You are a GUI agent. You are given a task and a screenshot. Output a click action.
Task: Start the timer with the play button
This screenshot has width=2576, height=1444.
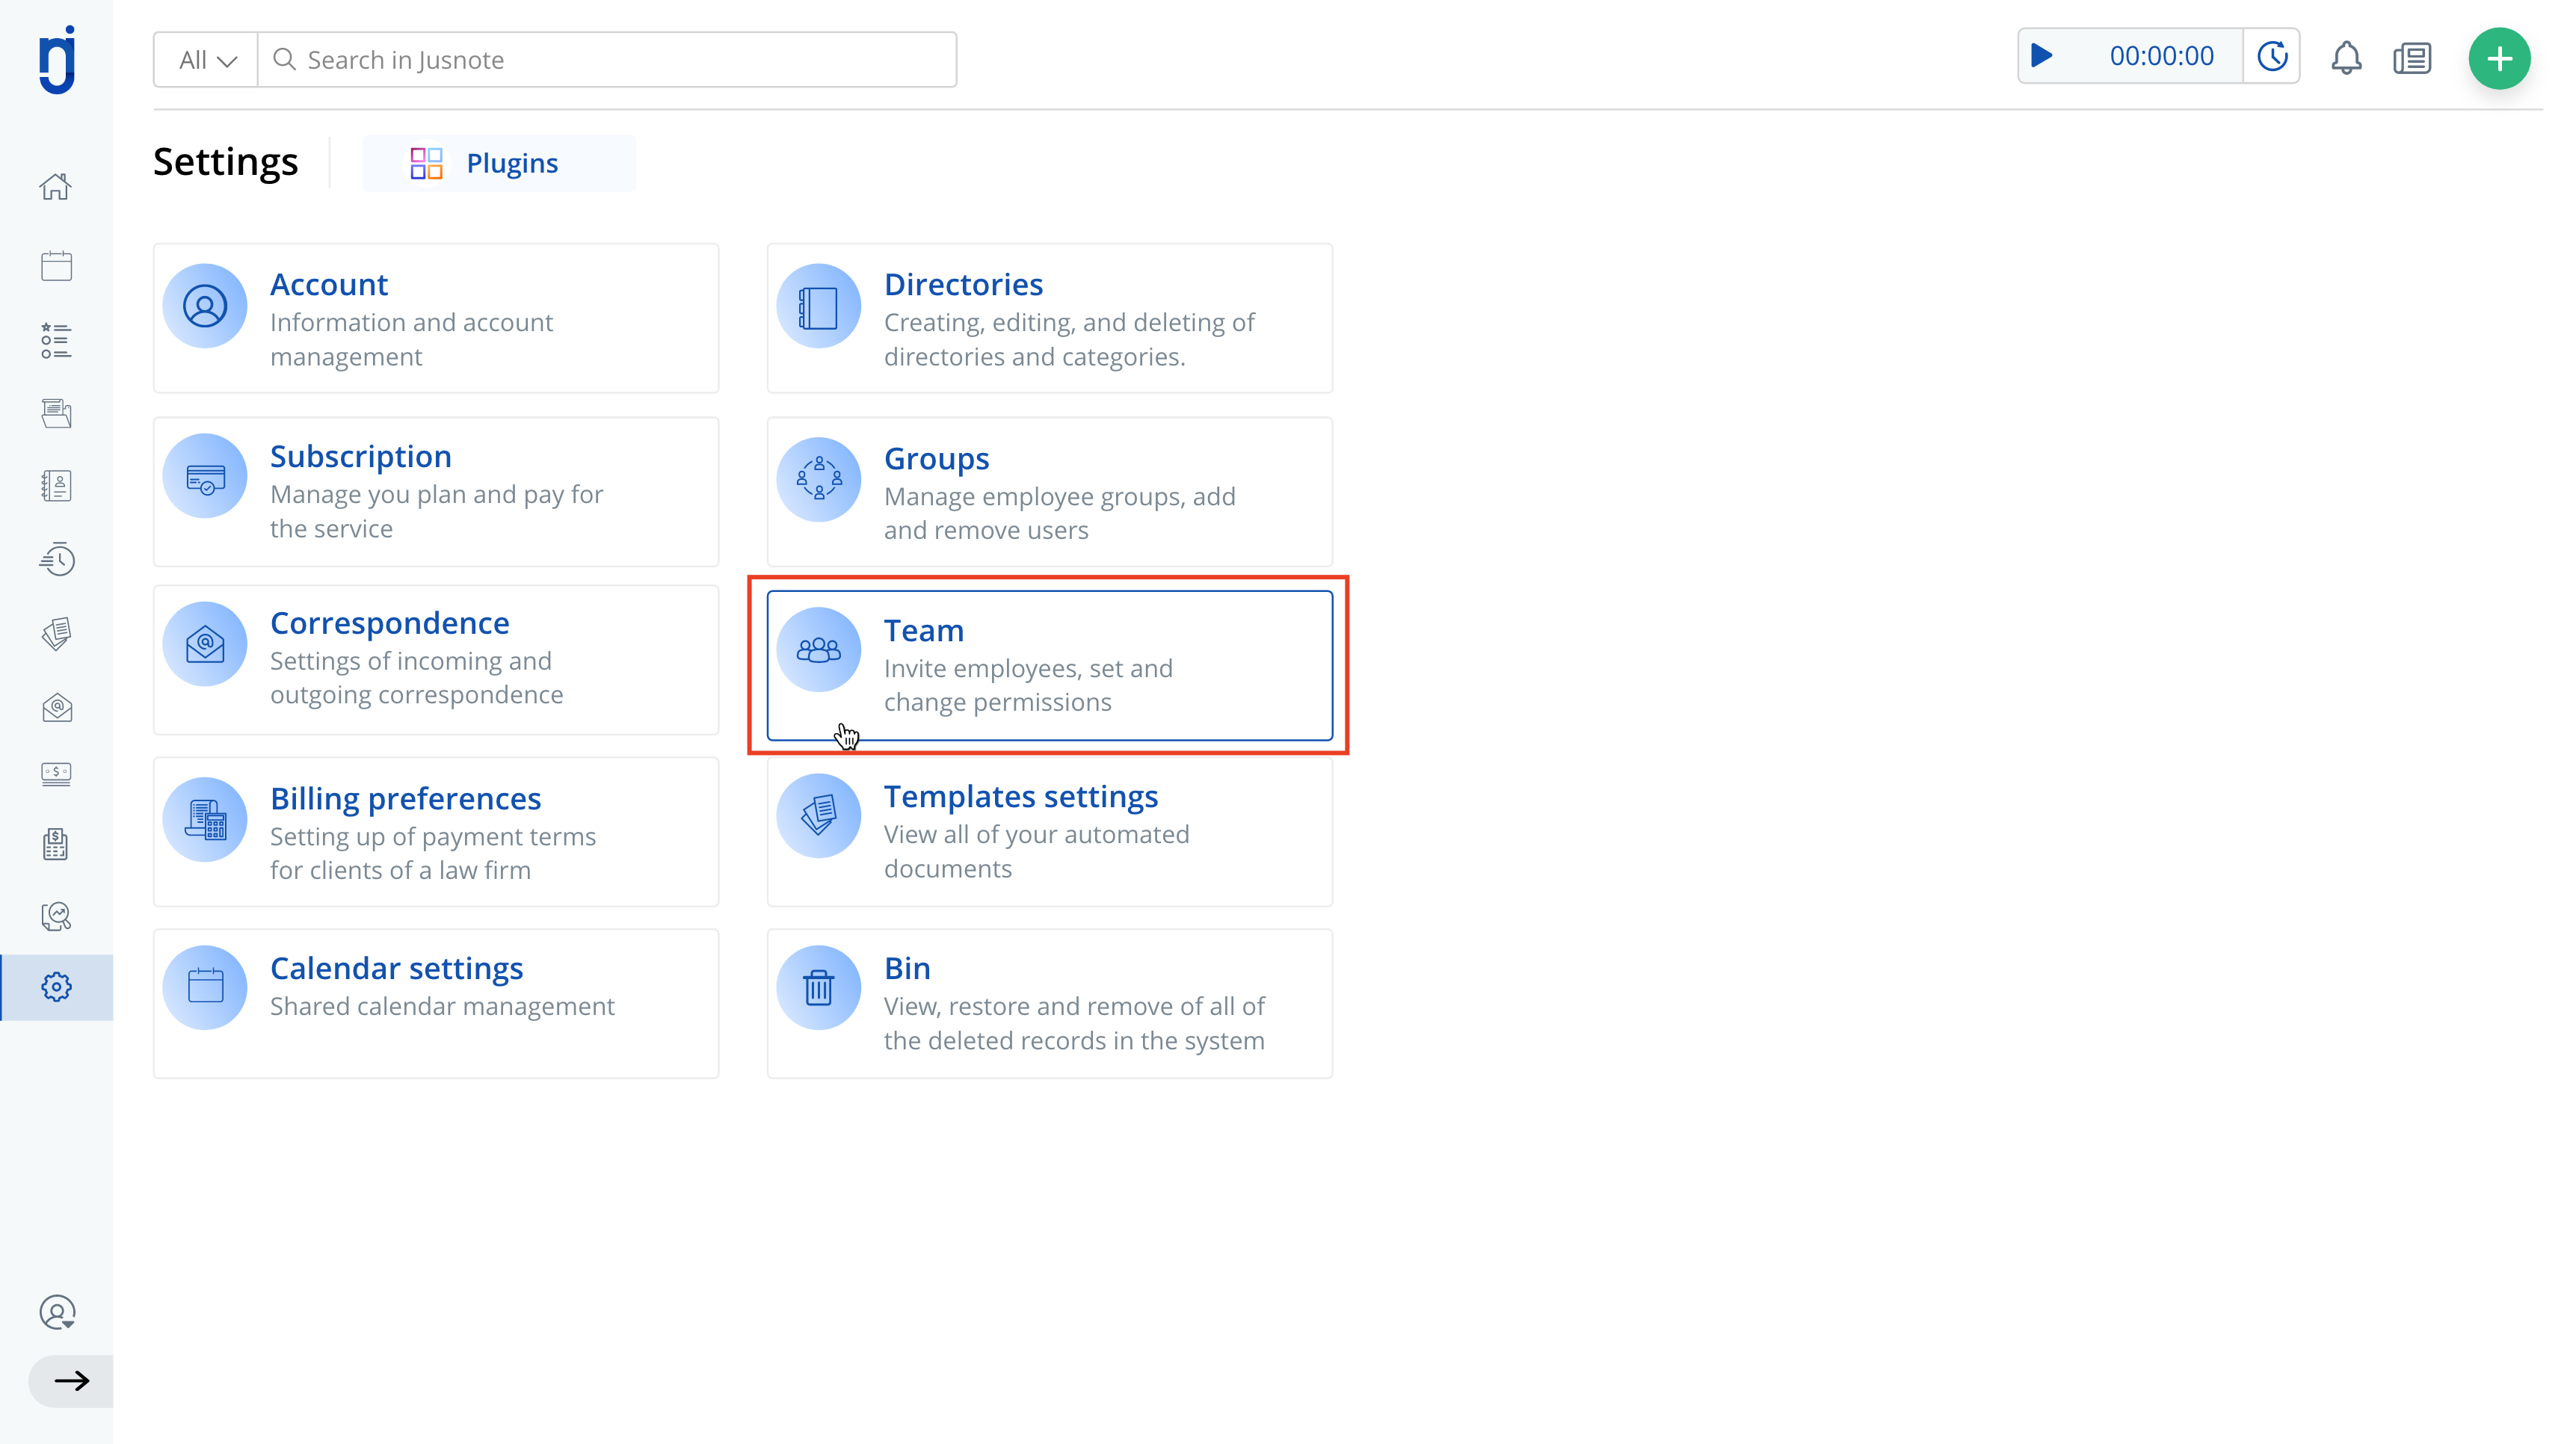(x=2042, y=56)
